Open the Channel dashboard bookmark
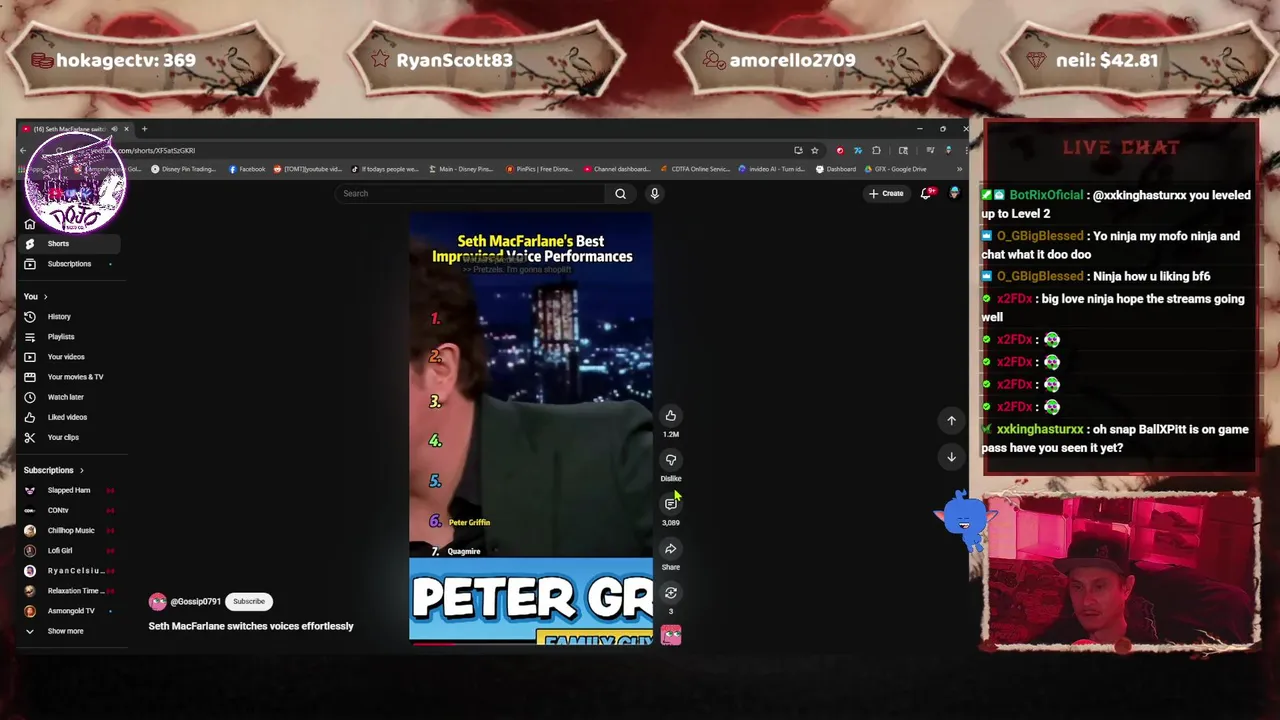 616,169
